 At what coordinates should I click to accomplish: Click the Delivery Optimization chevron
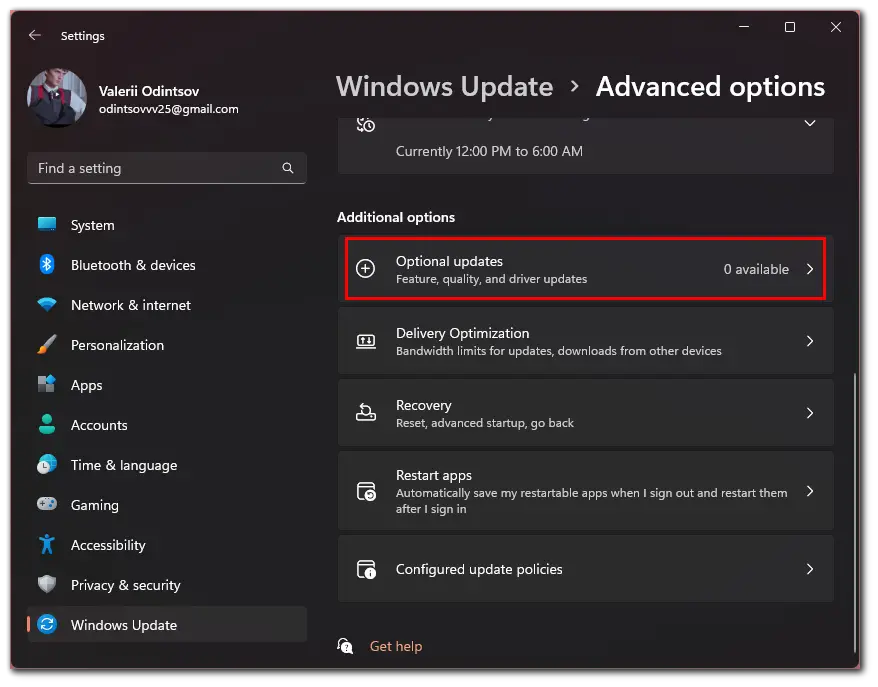[x=810, y=341]
